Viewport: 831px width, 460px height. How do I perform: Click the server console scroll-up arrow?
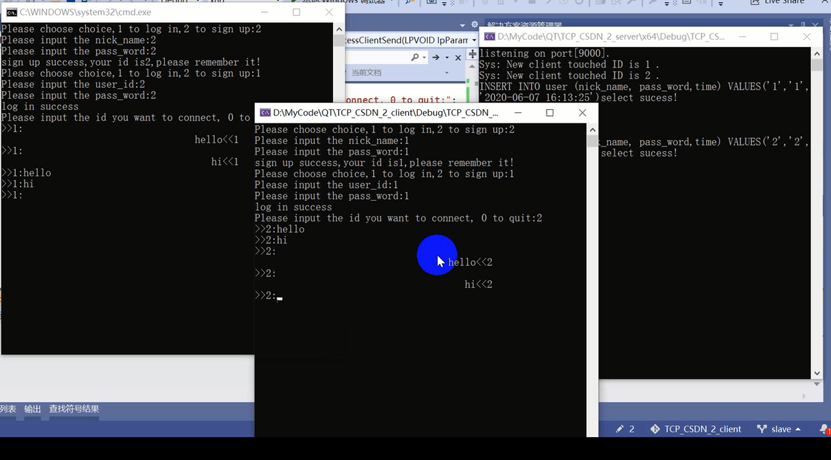click(817, 53)
